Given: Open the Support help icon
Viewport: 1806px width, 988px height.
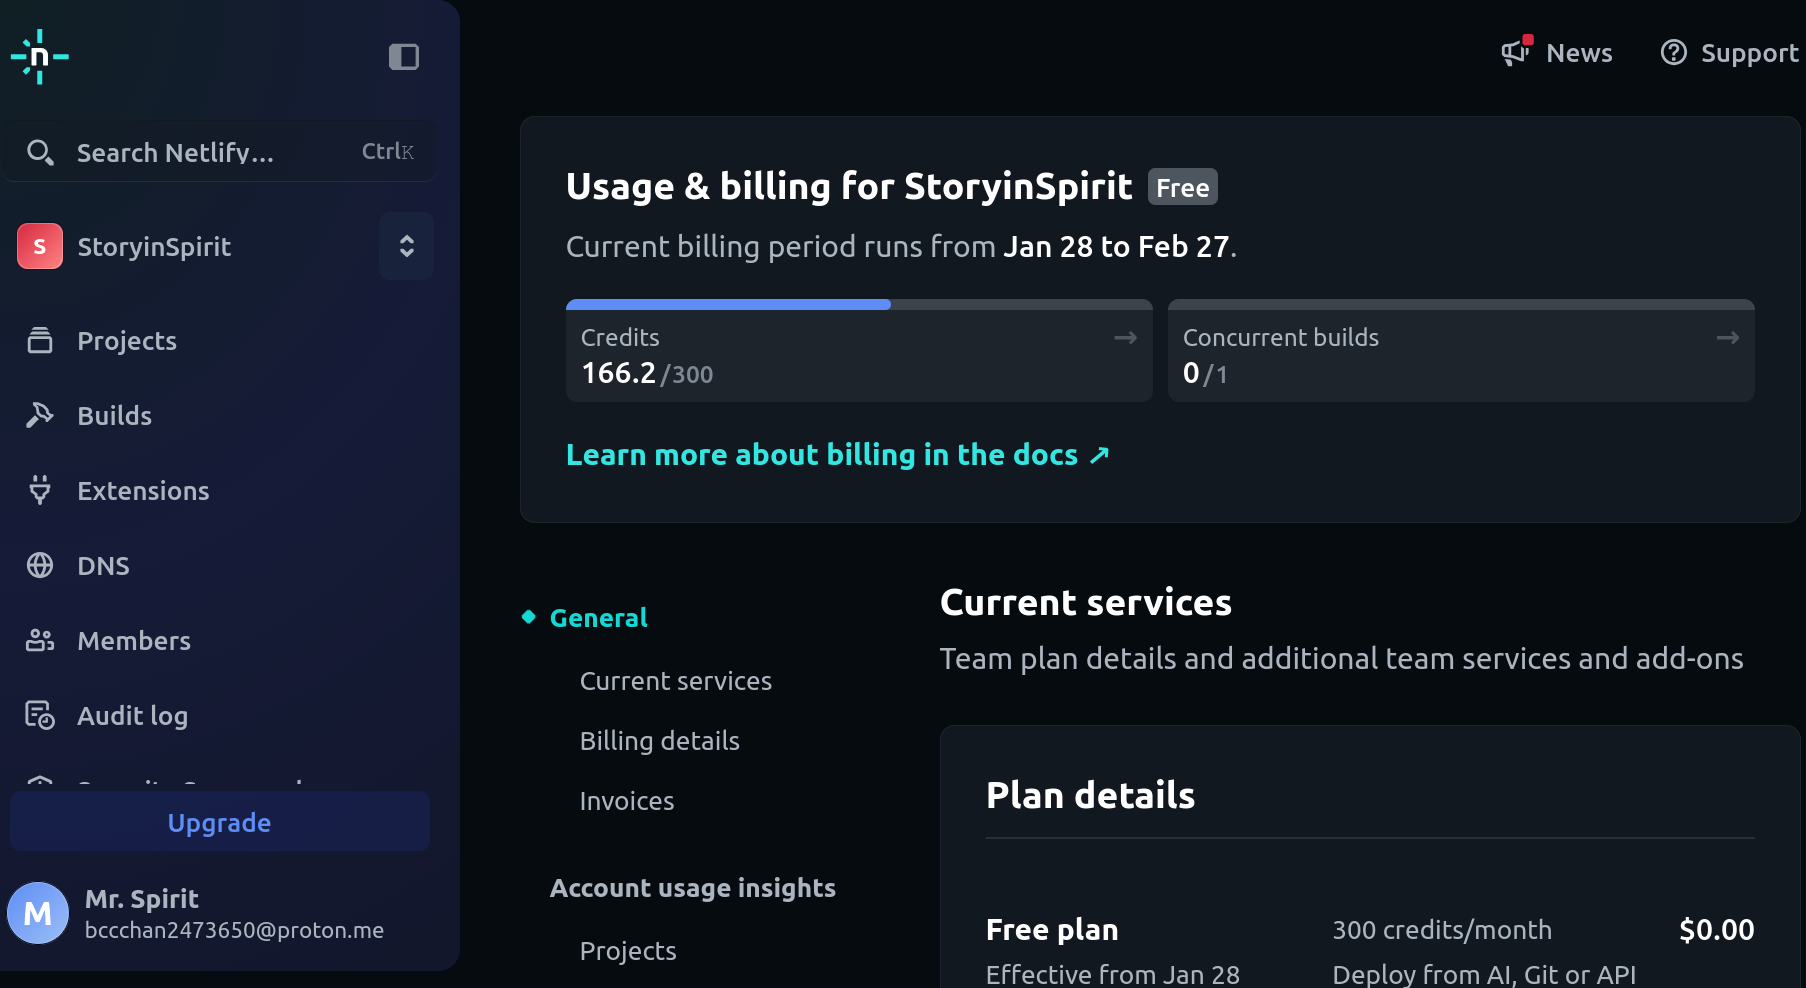Looking at the screenshot, I should 1673,52.
